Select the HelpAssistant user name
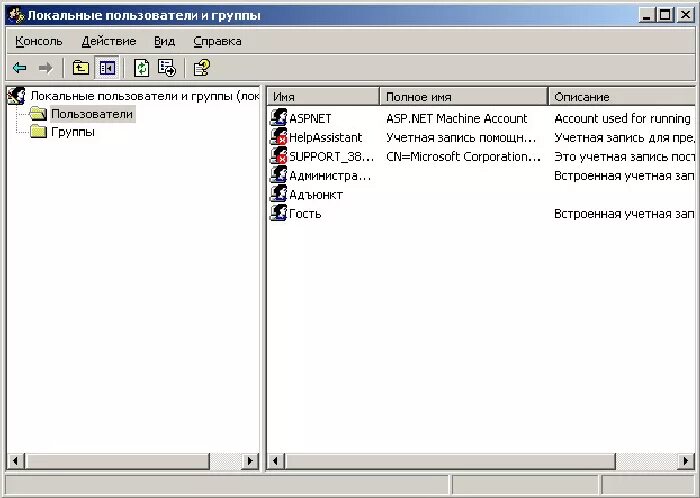Screen dimensions: 700x498 (325, 137)
